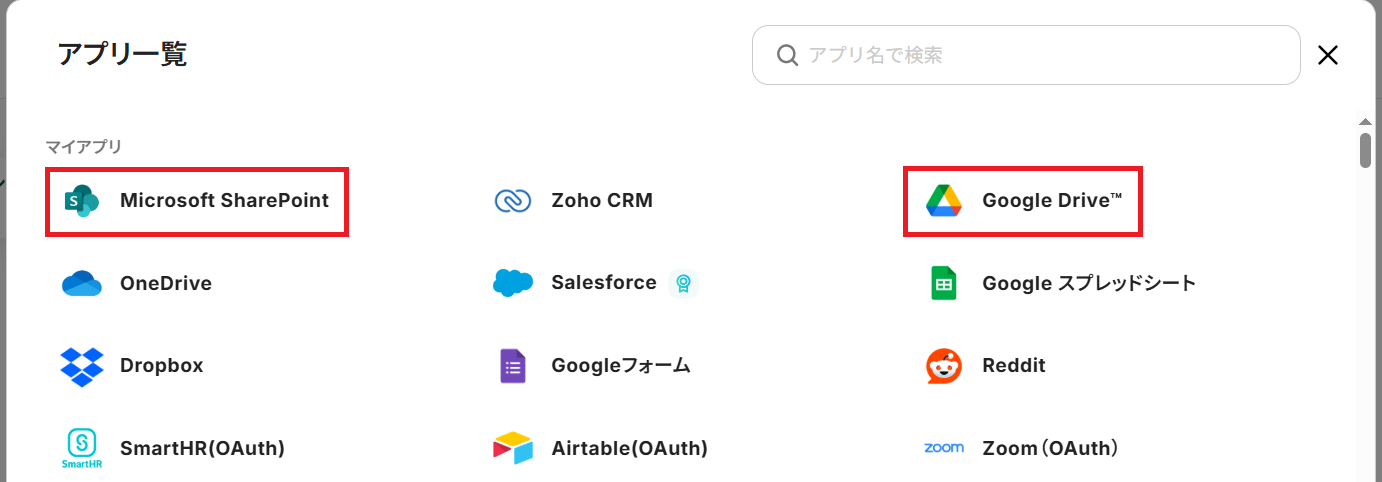Open the Microsoft SharePoint app link
Viewport: 1382px width, 482px height.
tap(224, 201)
